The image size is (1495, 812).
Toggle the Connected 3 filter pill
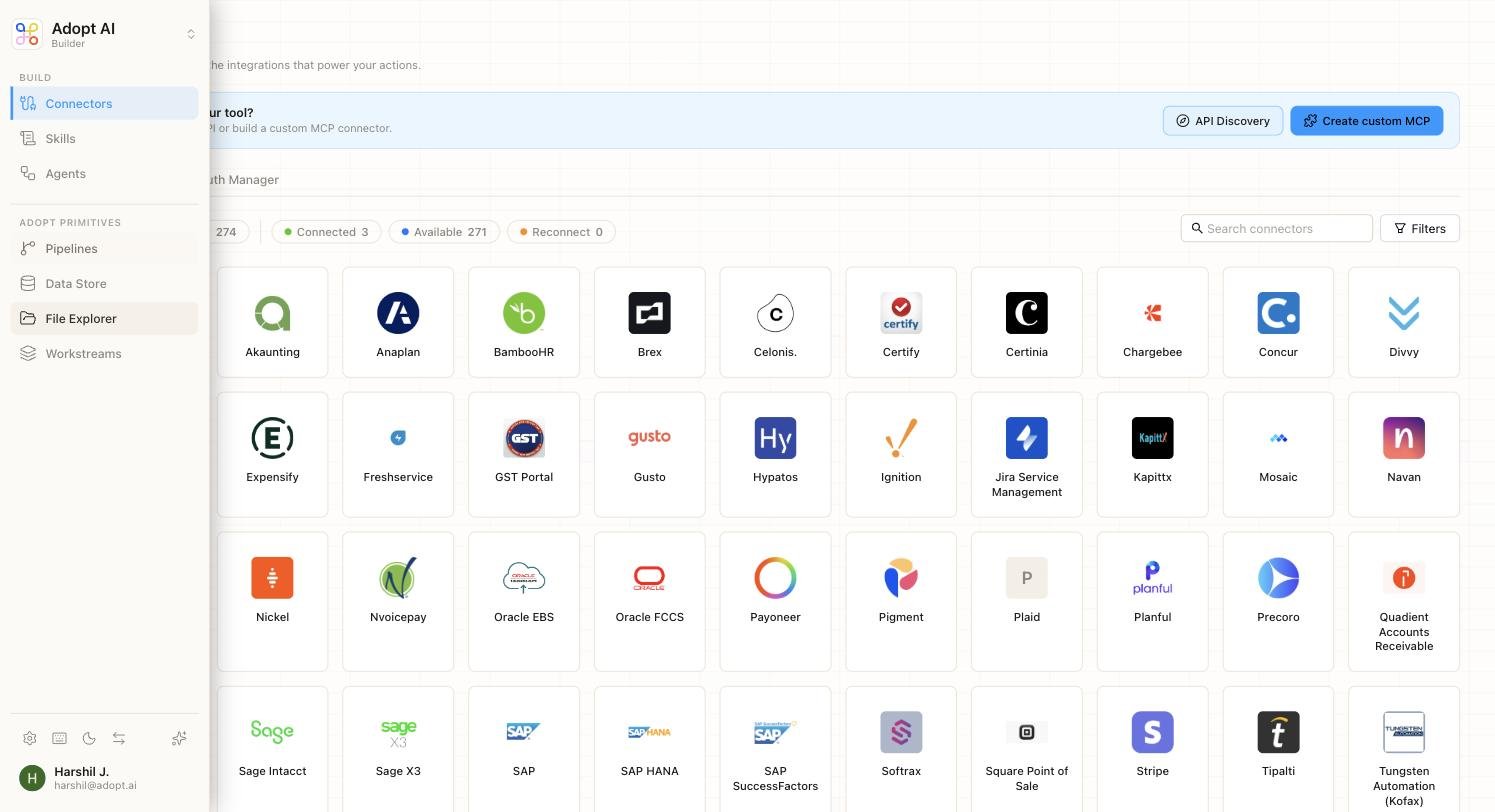(x=326, y=232)
